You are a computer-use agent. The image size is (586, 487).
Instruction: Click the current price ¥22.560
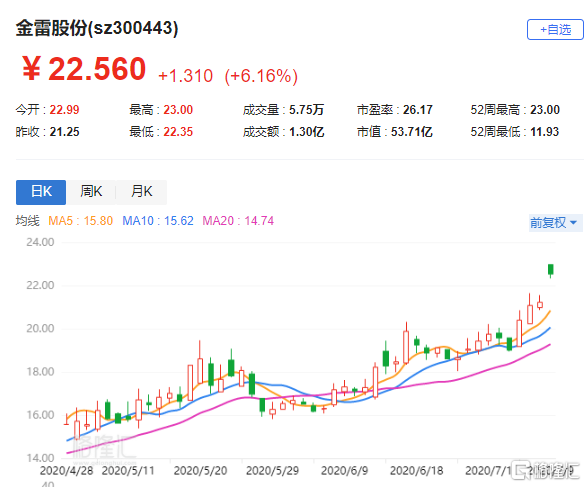(84, 69)
